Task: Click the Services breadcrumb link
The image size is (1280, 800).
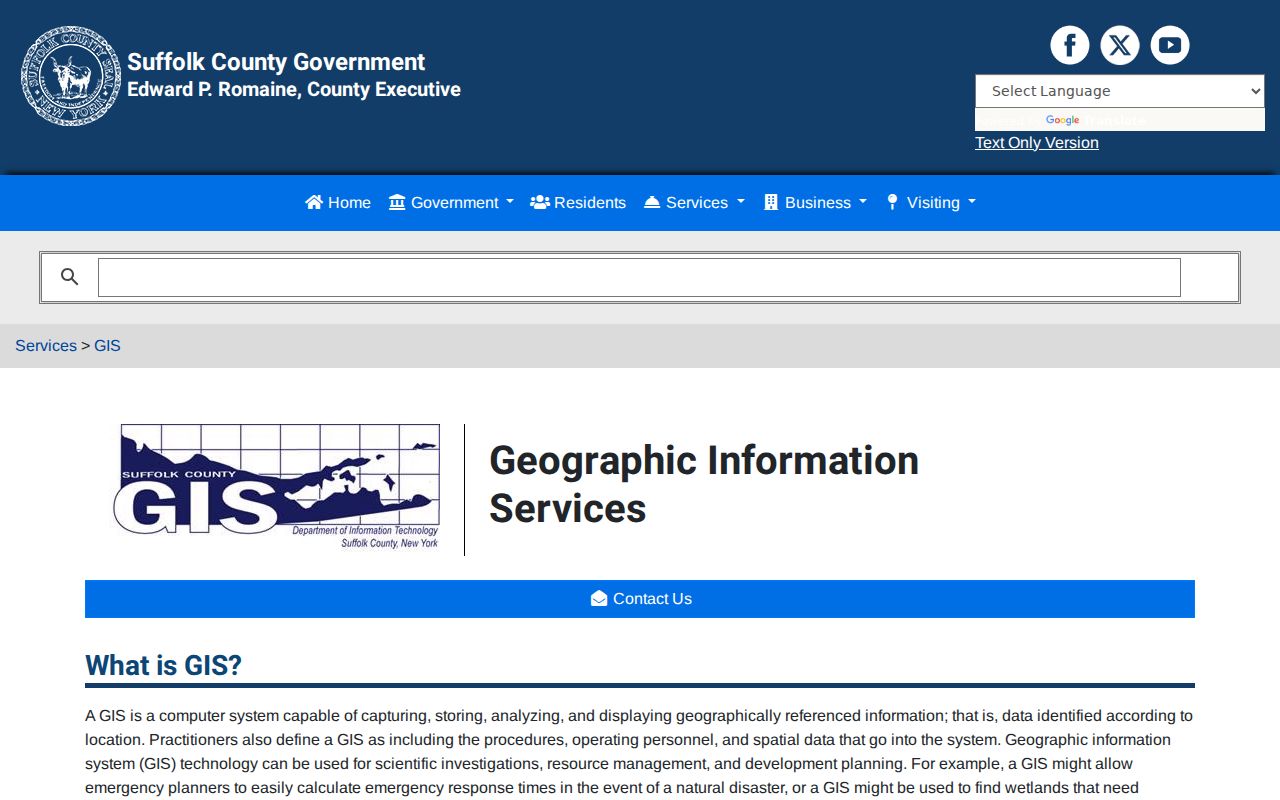Action: 46,345
